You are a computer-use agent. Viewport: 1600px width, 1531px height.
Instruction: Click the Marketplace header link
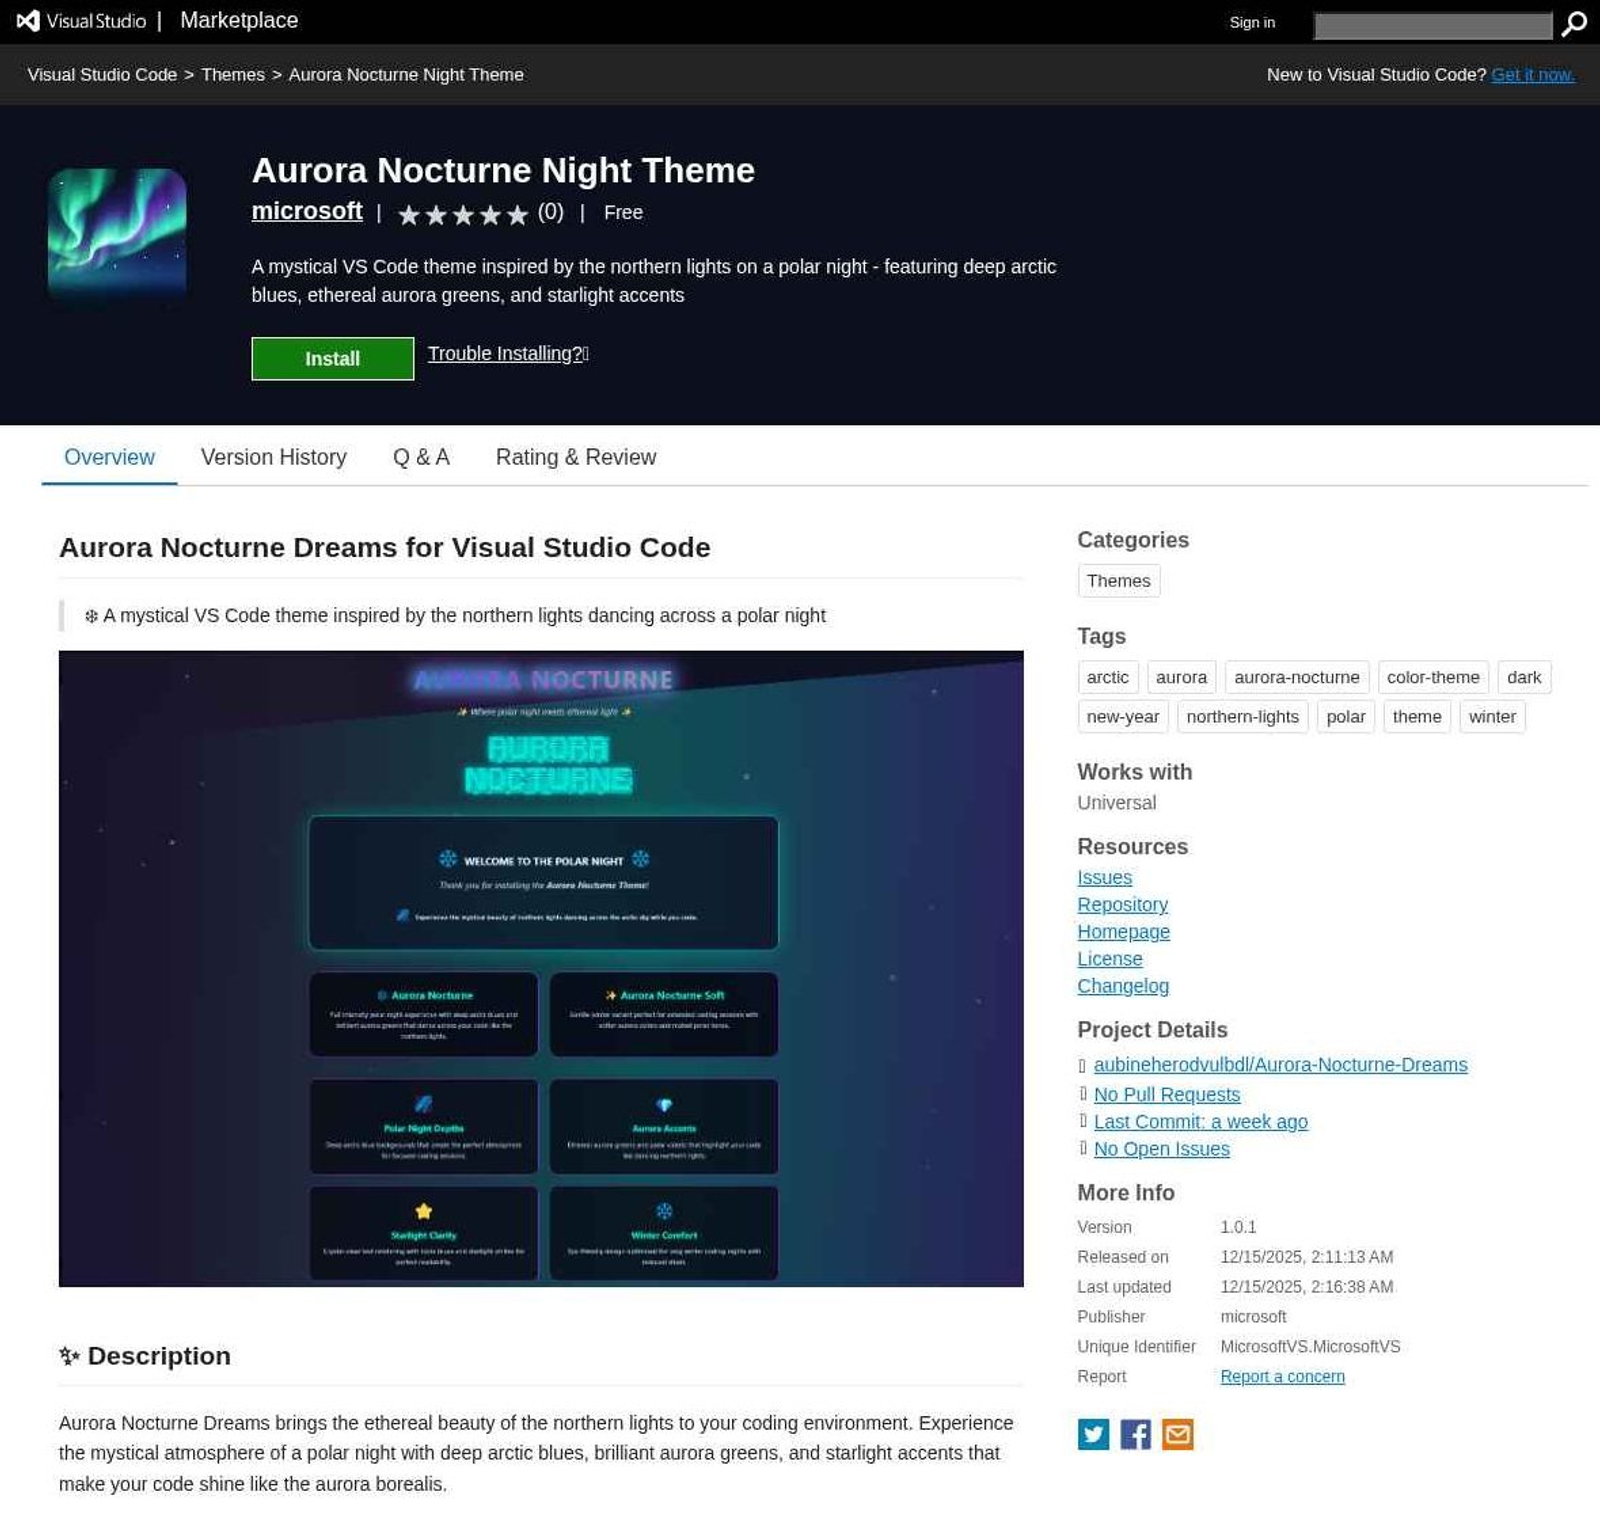239,20
